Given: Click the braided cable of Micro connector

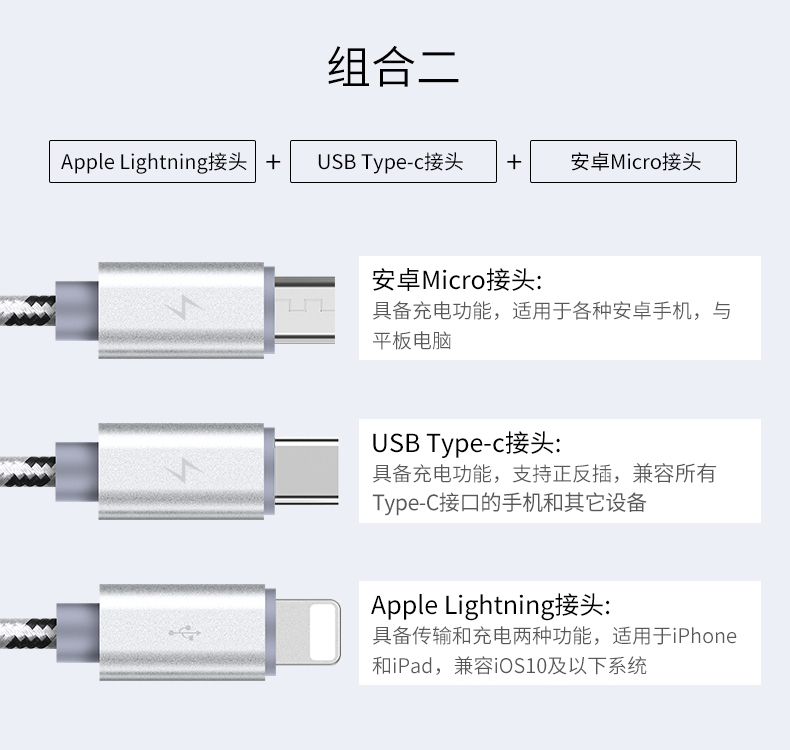Looking at the screenshot, I should point(28,310).
